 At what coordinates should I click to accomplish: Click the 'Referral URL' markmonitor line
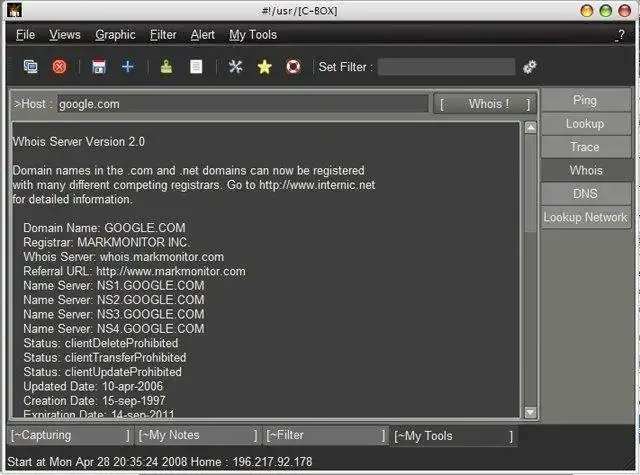tap(135, 271)
